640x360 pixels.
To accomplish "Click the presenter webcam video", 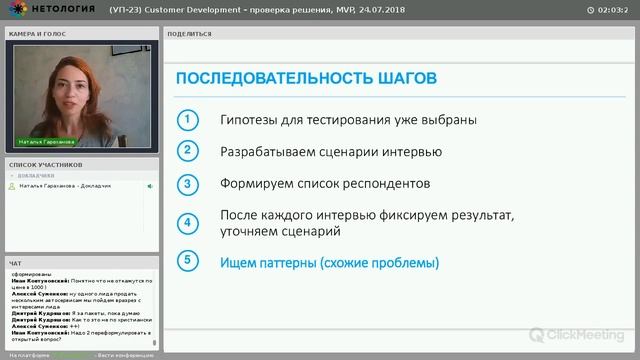I will [x=82, y=96].
